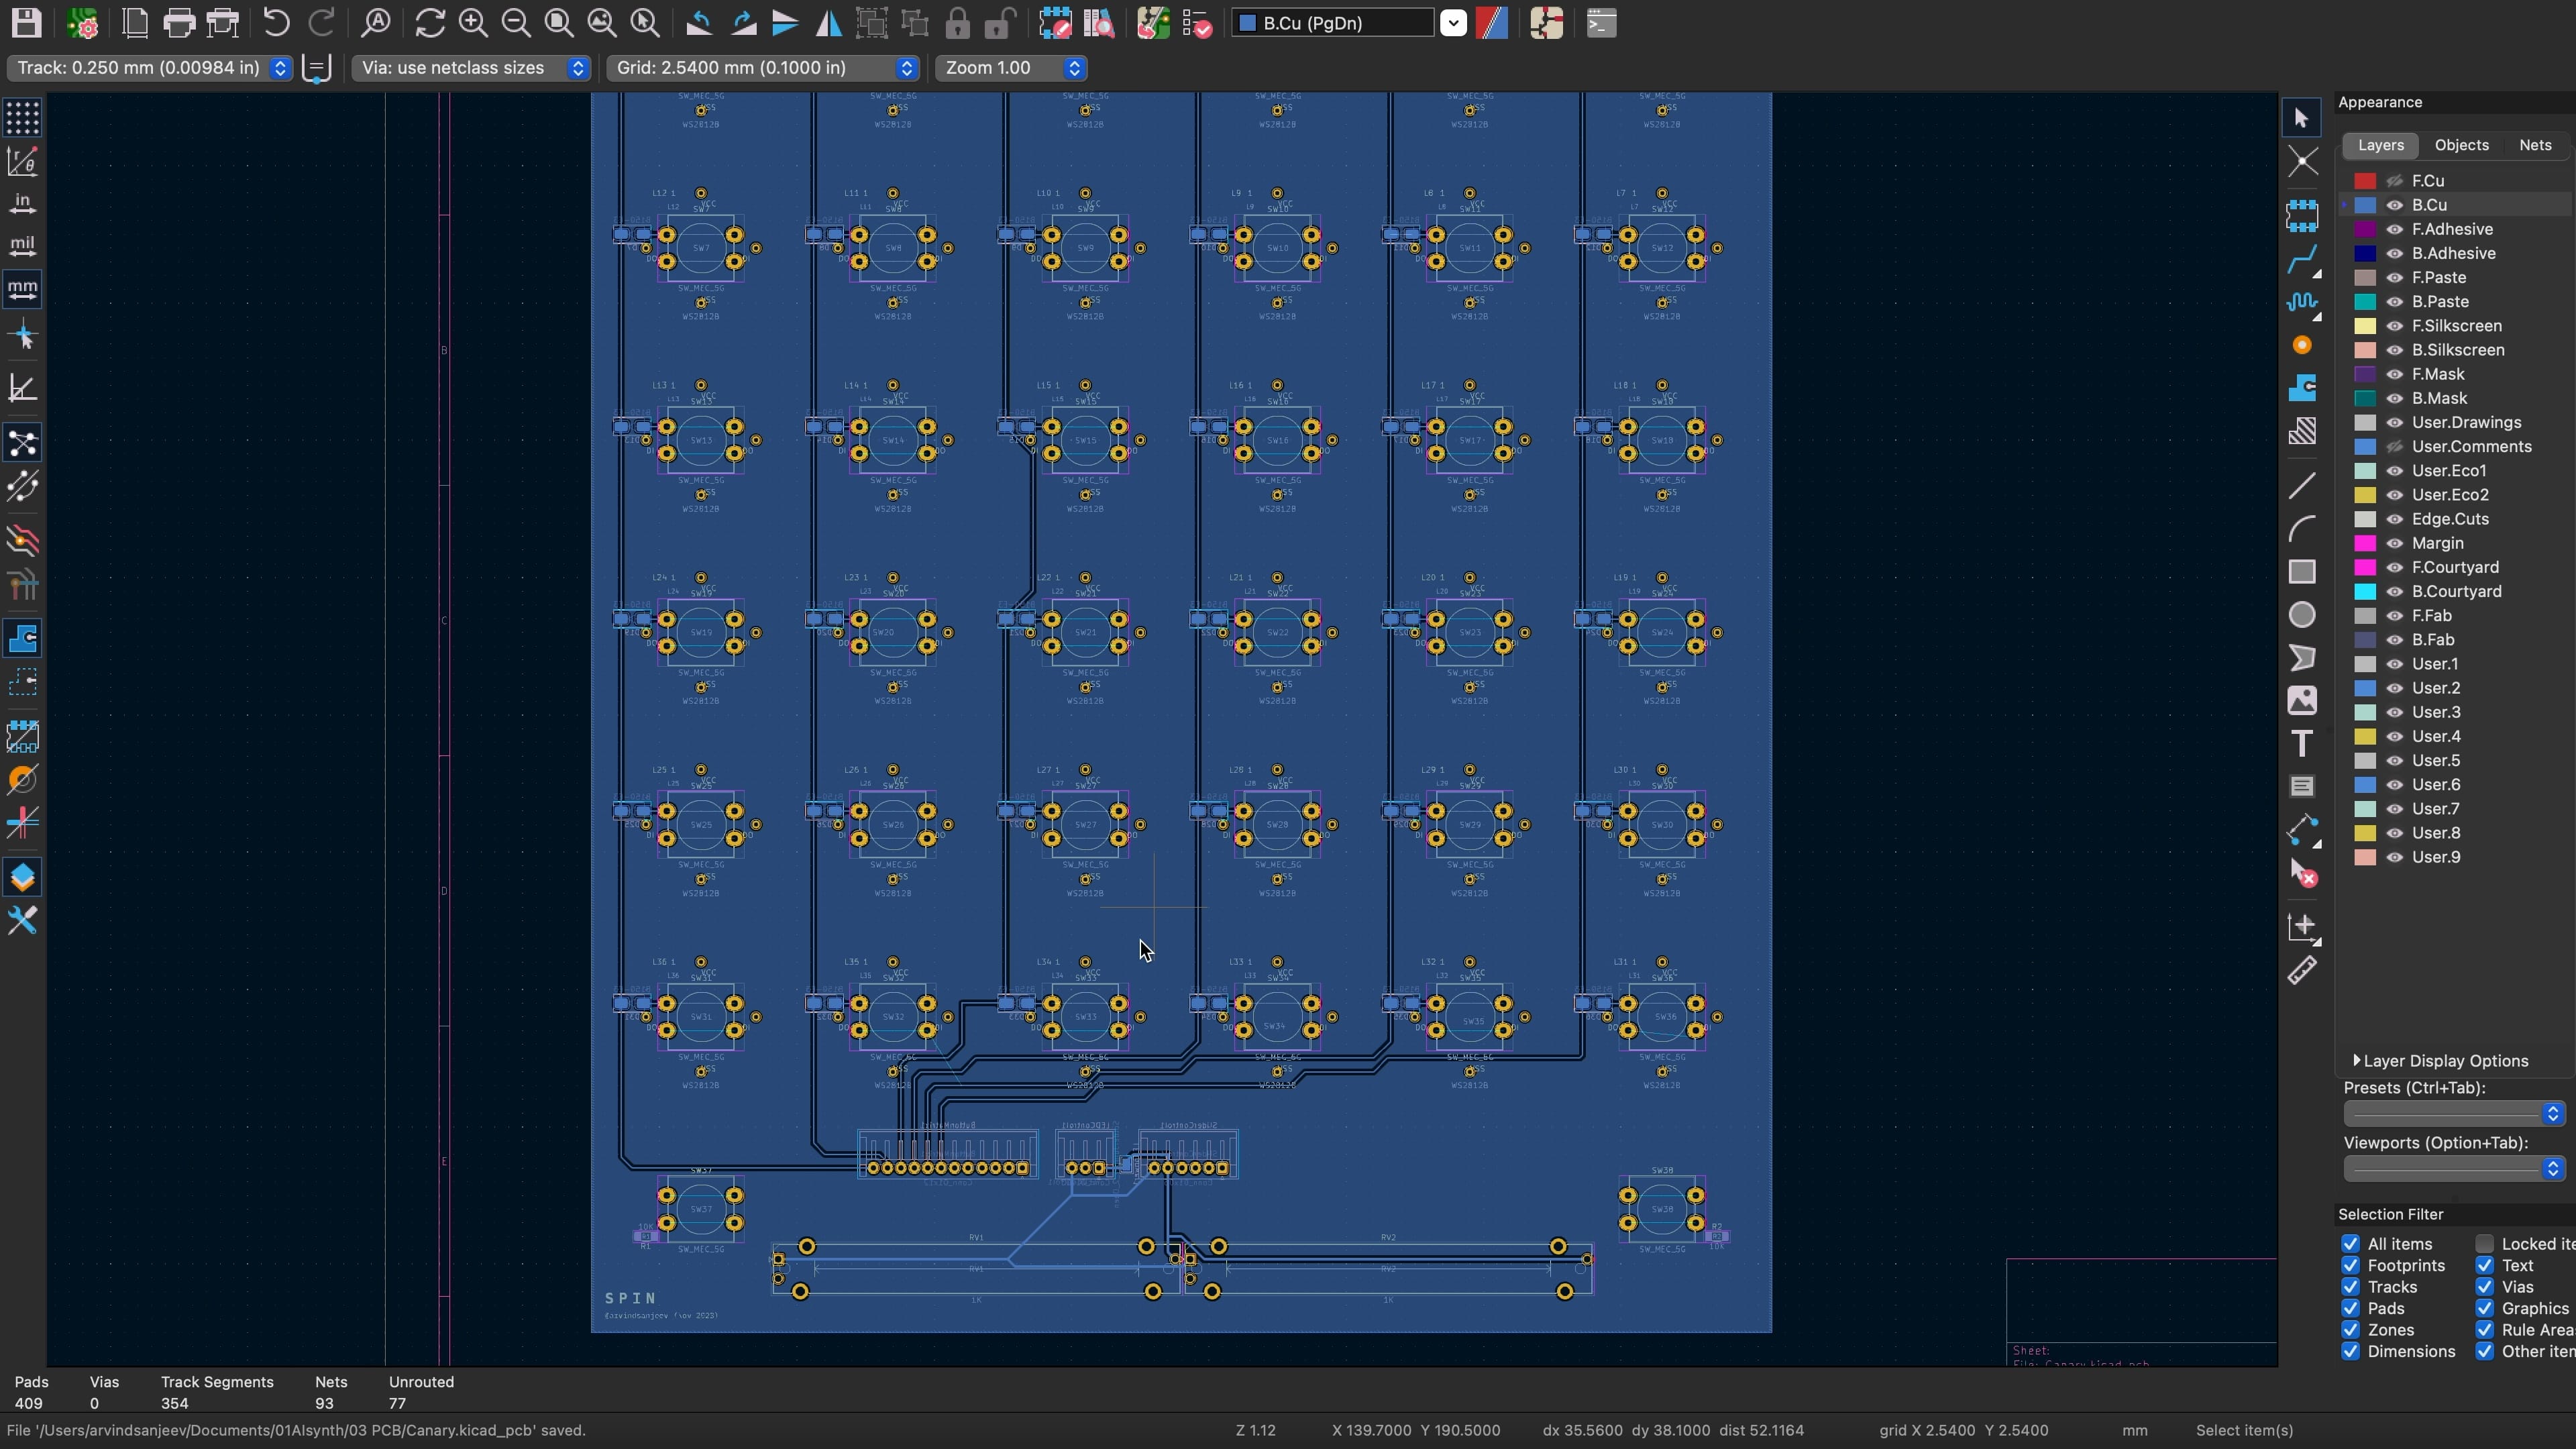This screenshot has height=1449, width=2576.
Task: Toggle ratsnest display icon
Action: (x=23, y=443)
